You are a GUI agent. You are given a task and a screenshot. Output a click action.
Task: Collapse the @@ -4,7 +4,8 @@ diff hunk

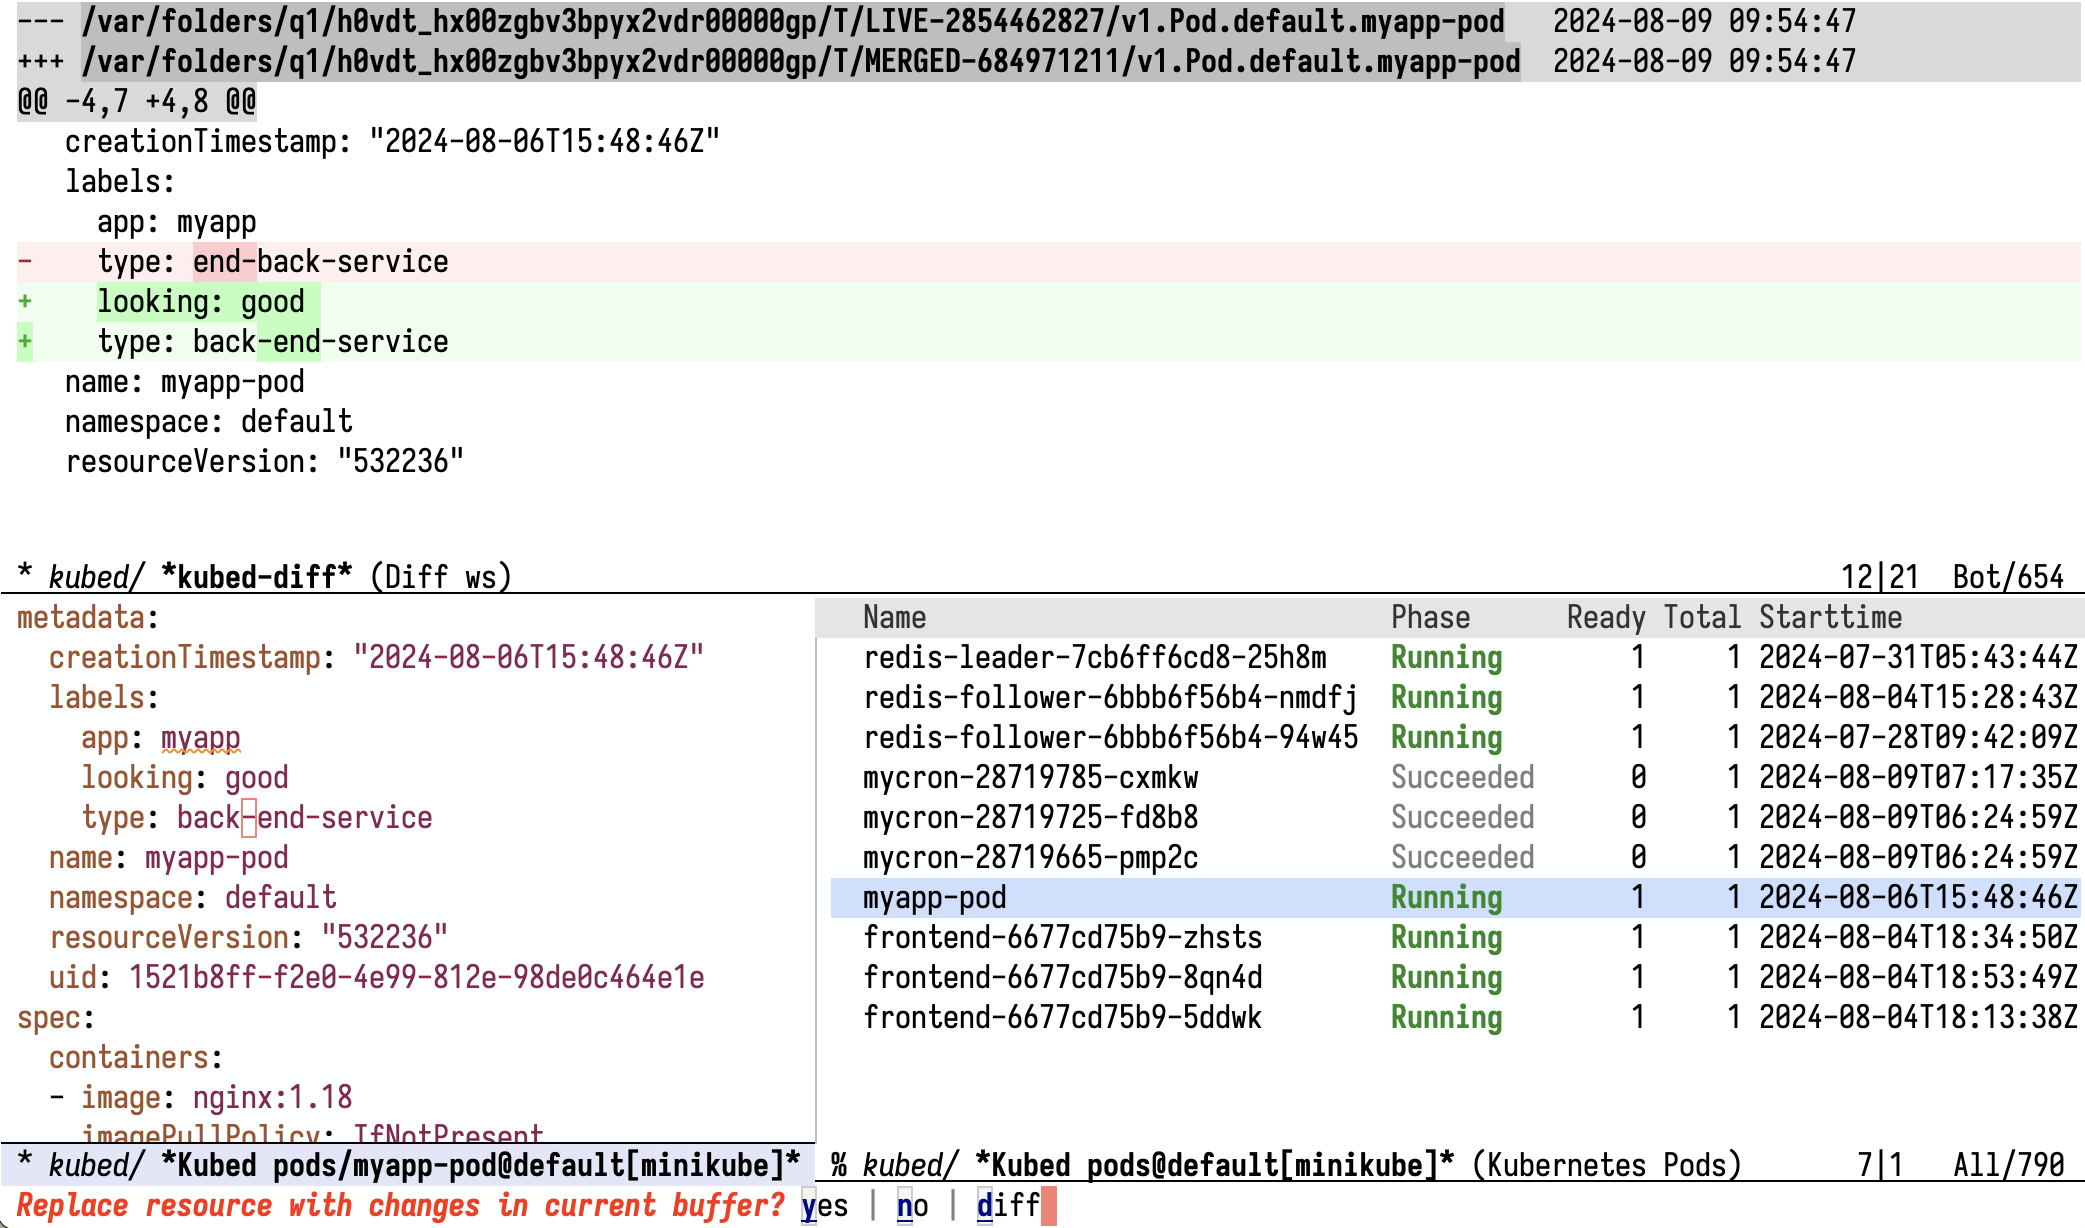click(x=137, y=100)
